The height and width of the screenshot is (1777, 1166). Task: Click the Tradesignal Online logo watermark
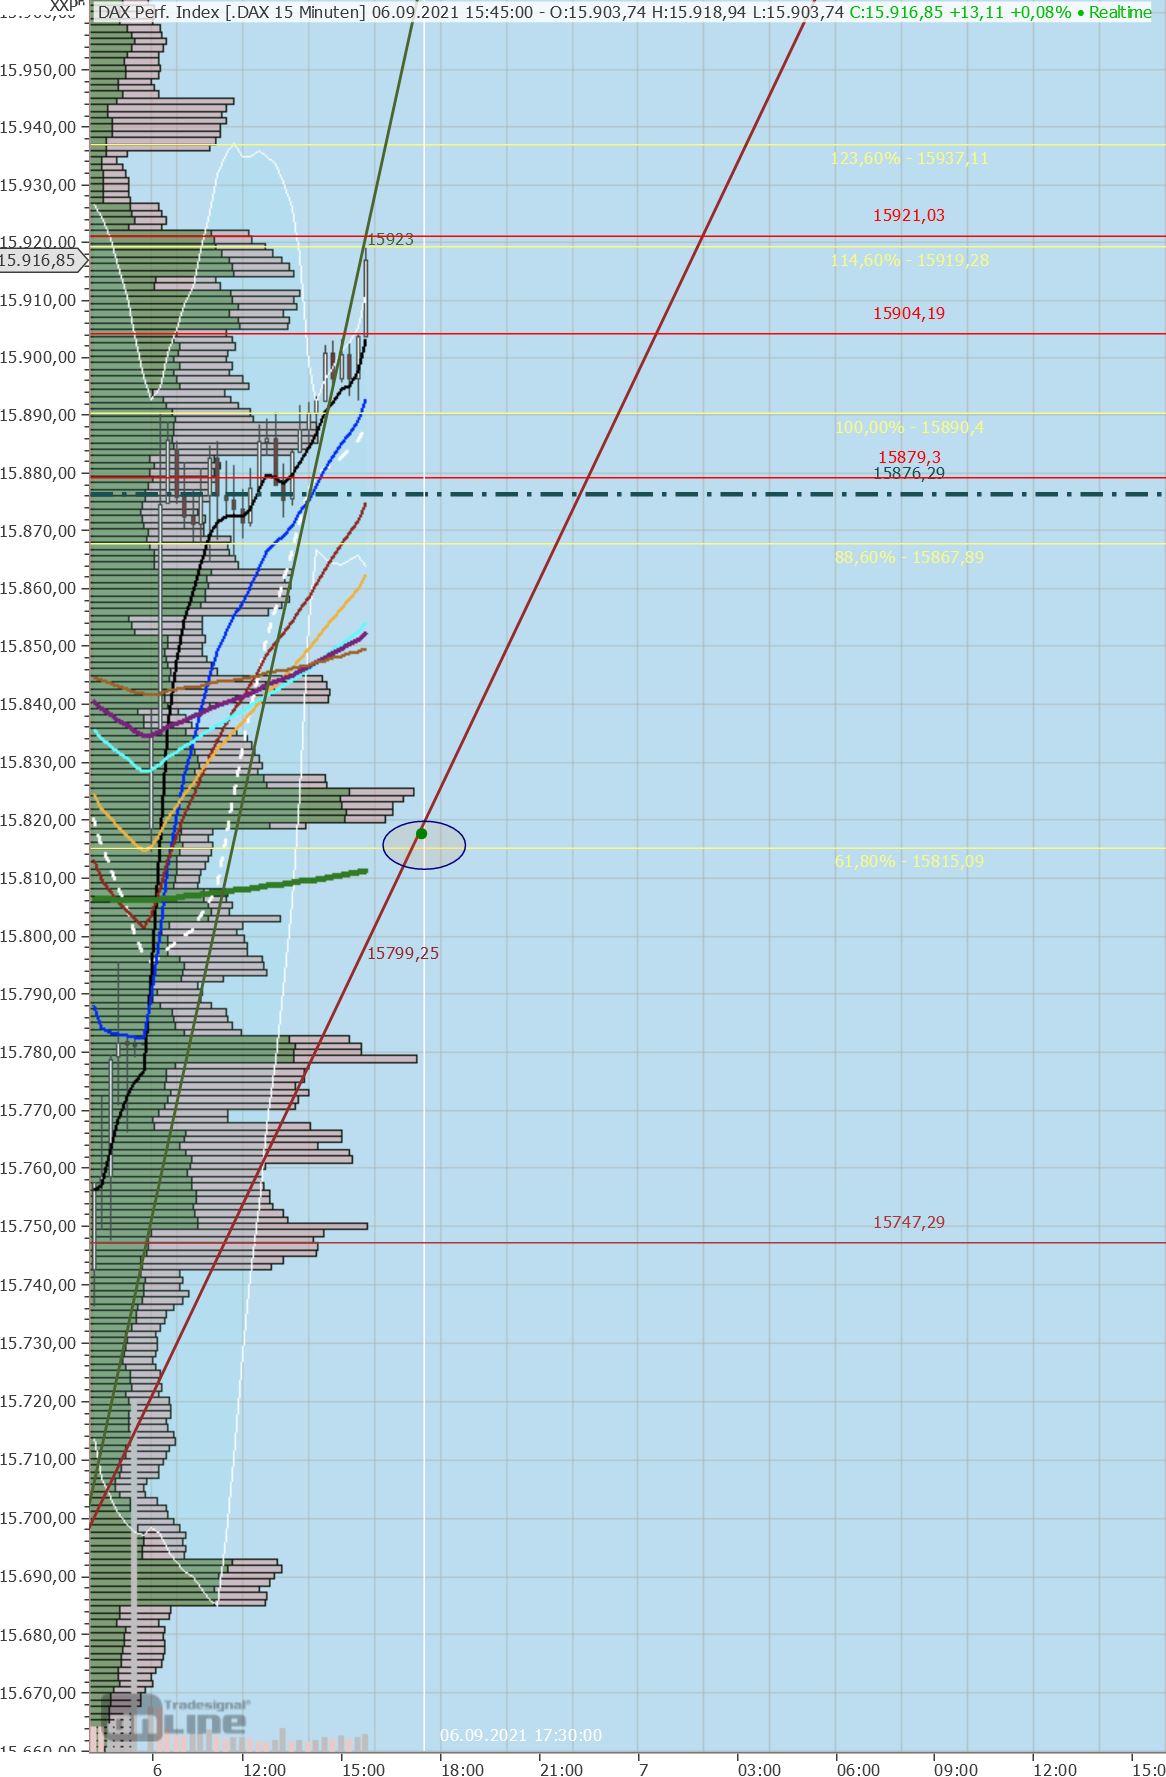(180, 1718)
